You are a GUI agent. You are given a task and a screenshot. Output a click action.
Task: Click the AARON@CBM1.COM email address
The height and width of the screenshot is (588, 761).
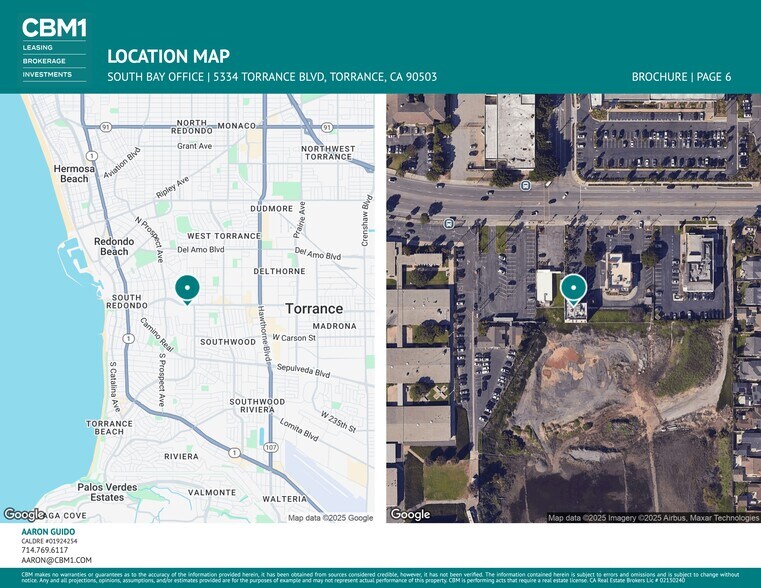coord(56,561)
